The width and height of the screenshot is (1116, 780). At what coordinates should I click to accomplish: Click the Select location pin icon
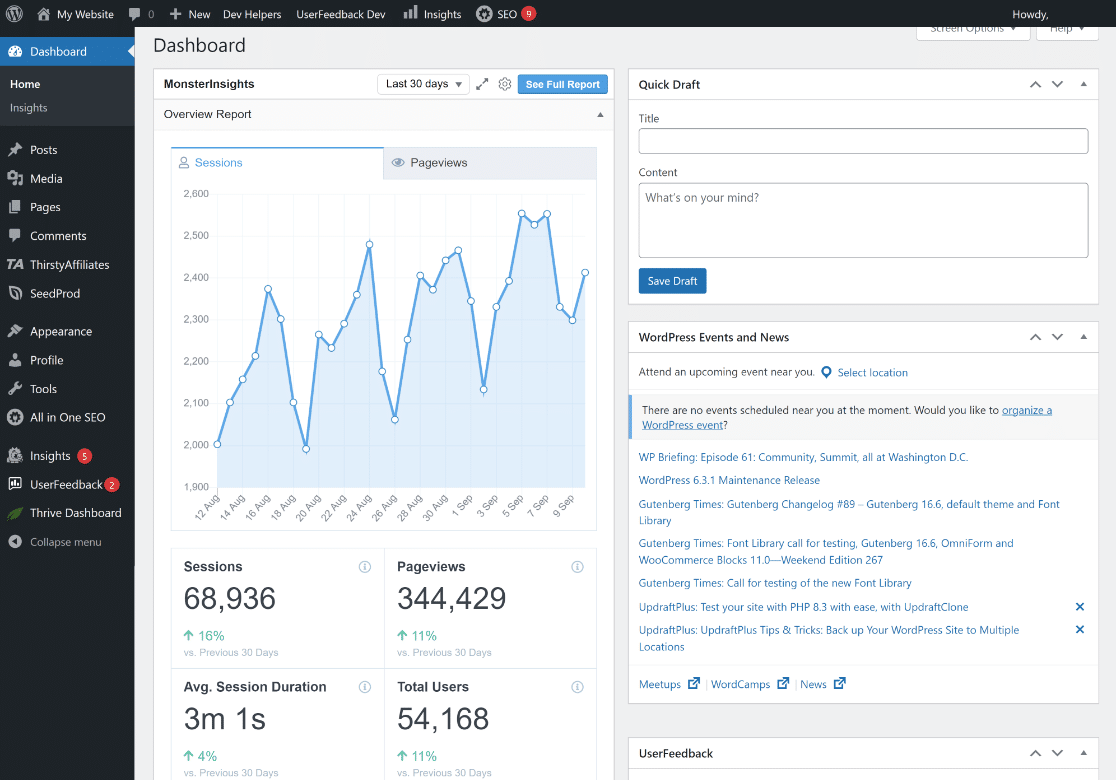826,372
